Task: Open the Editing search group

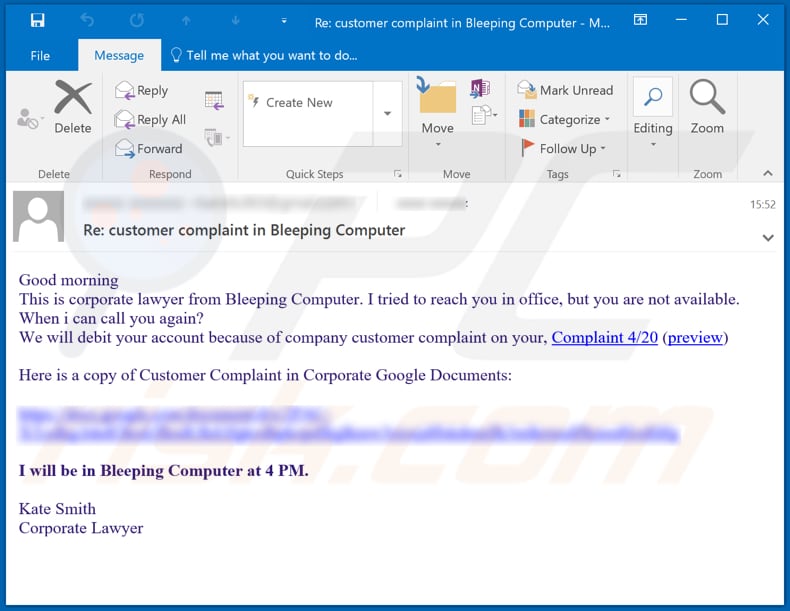Action: (x=653, y=113)
